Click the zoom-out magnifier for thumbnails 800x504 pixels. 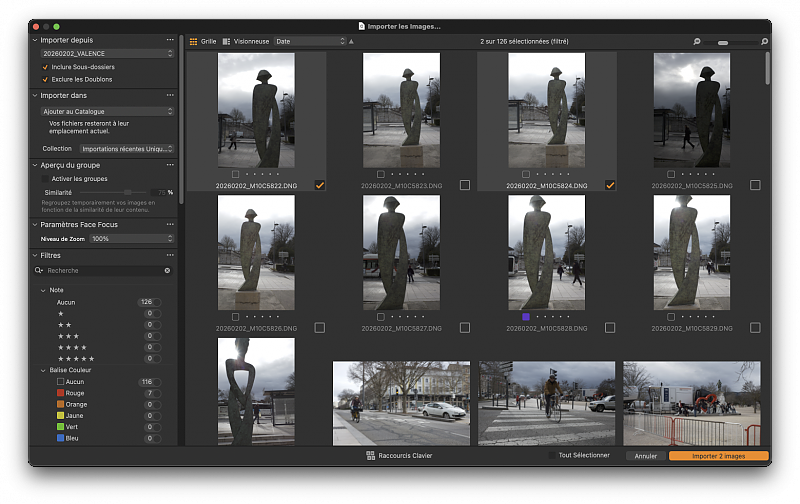coord(697,42)
